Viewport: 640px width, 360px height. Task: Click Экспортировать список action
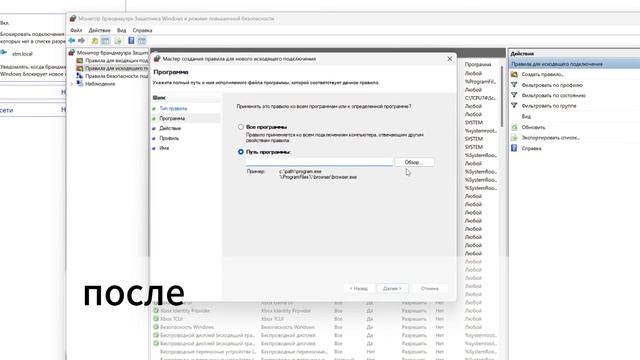click(546, 138)
